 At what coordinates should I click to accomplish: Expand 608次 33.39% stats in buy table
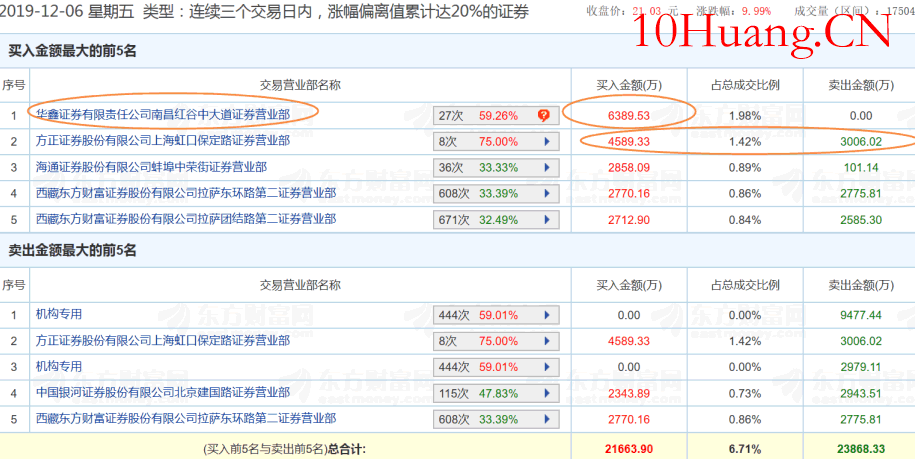(x=496, y=194)
